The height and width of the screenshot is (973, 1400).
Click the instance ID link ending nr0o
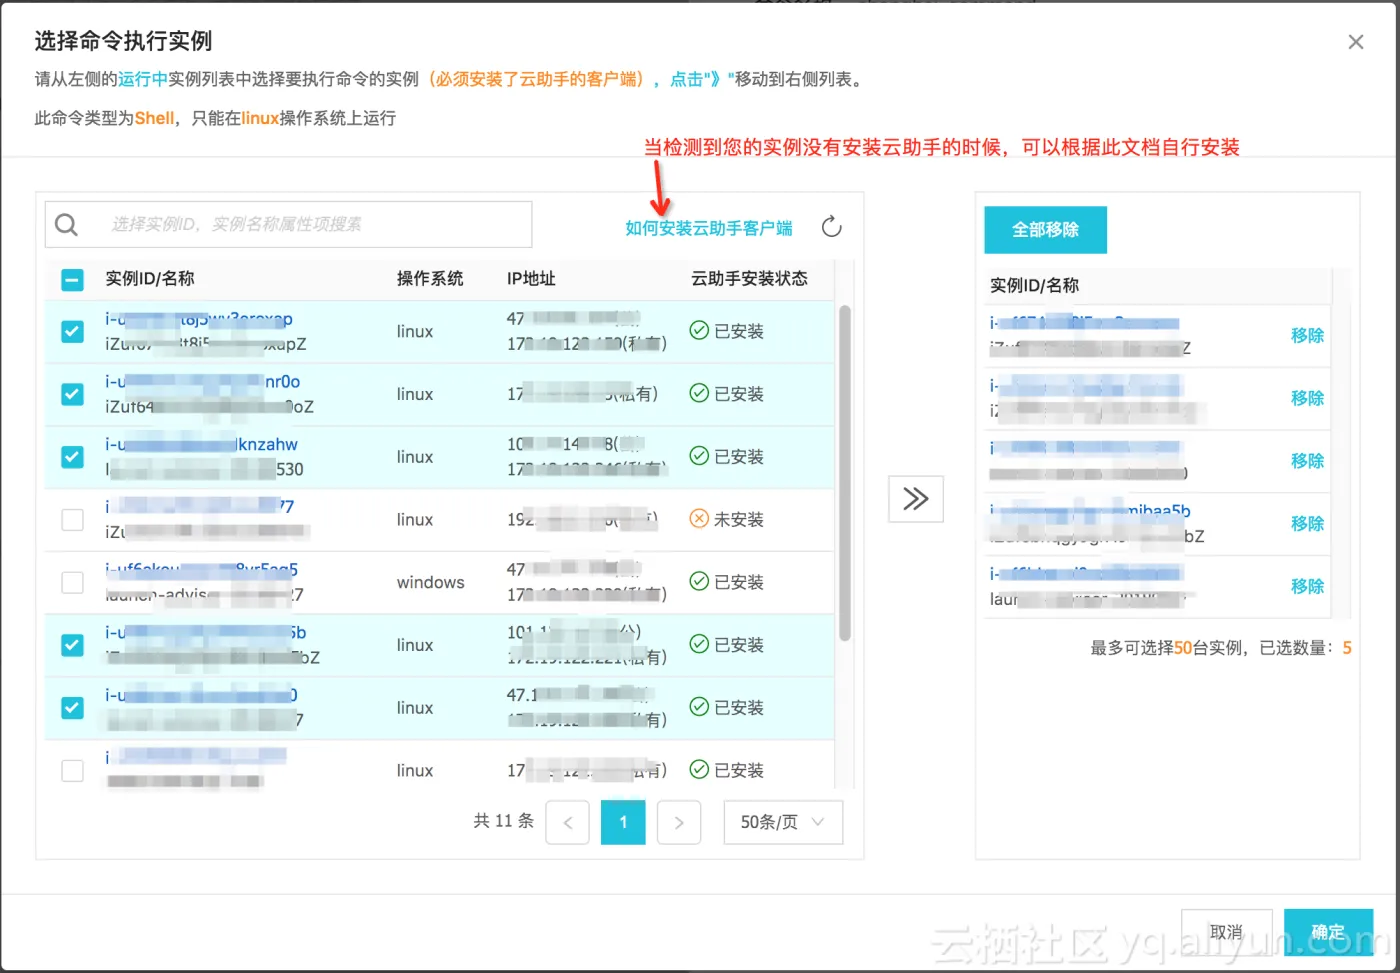tap(202, 382)
